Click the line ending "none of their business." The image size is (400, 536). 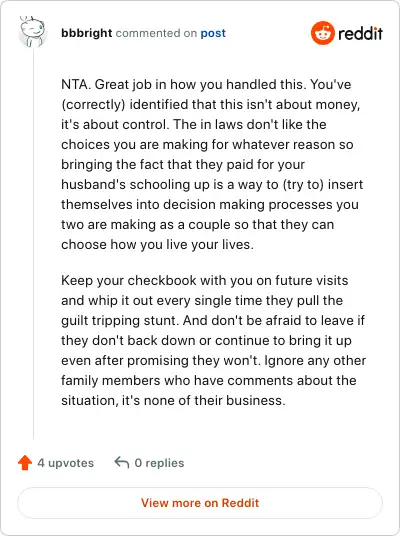[x=173, y=400]
